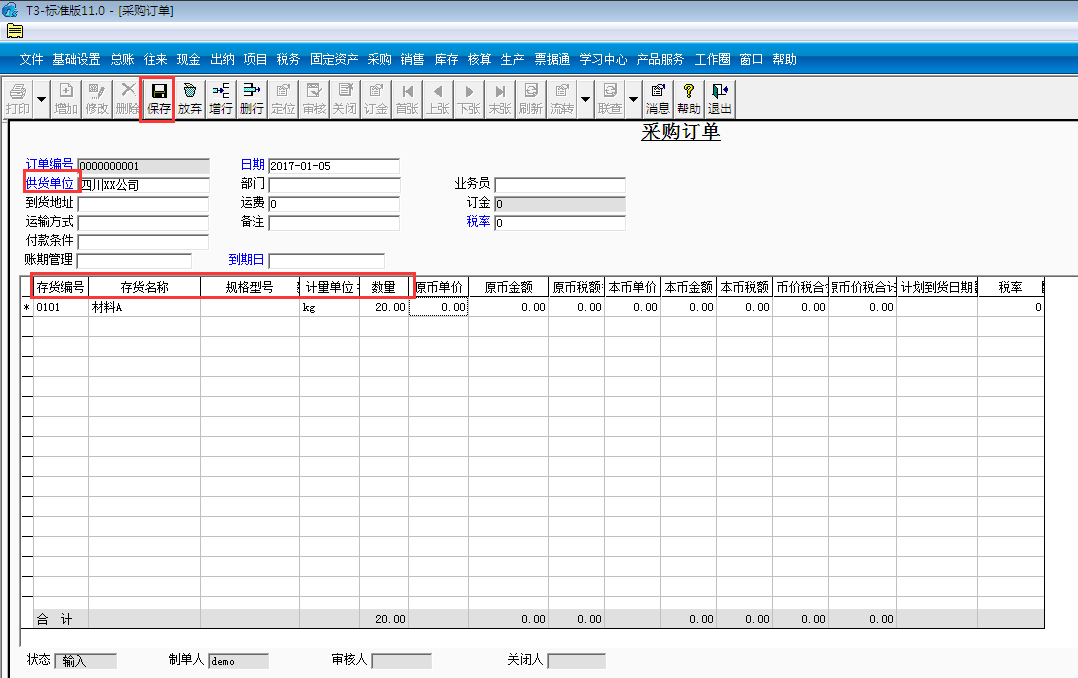Select the 原币单价 cell for 材料A
This screenshot has height=678, width=1078.
[x=438, y=308]
